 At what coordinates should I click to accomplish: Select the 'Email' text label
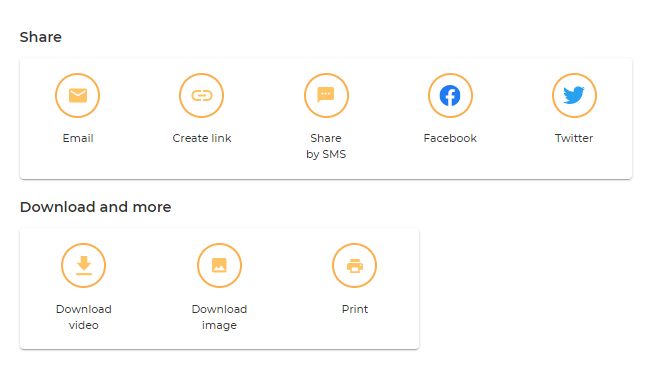point(78,138)
